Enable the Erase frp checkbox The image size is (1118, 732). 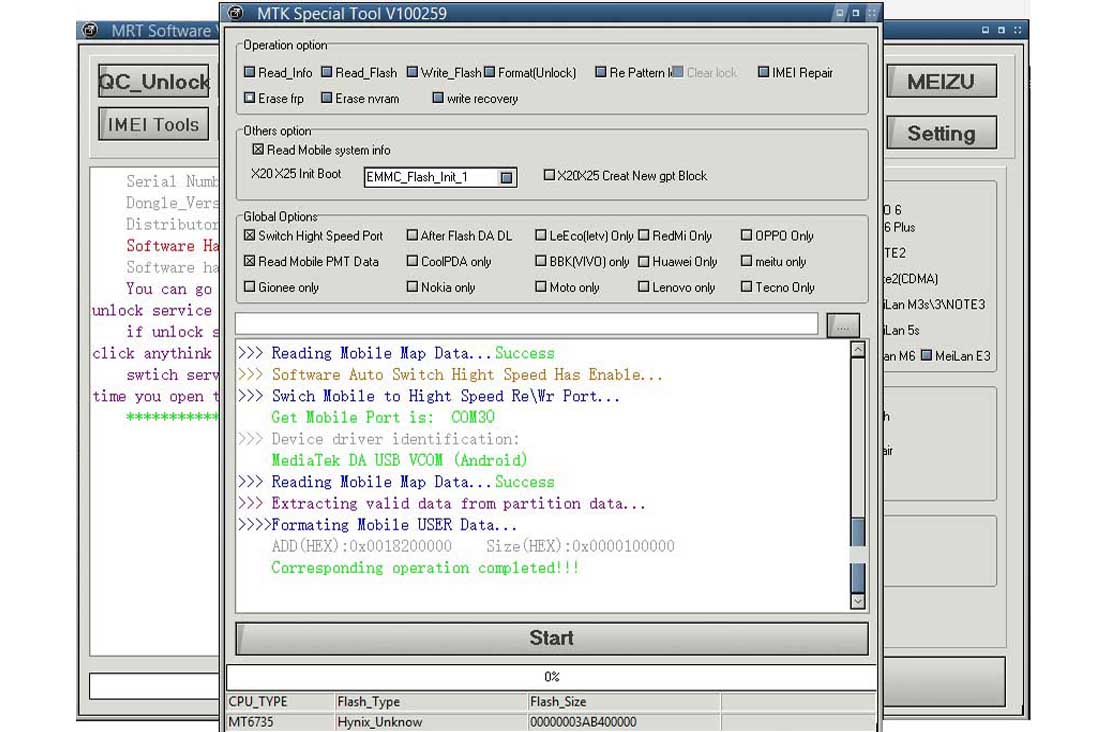(x=250, y=98)
